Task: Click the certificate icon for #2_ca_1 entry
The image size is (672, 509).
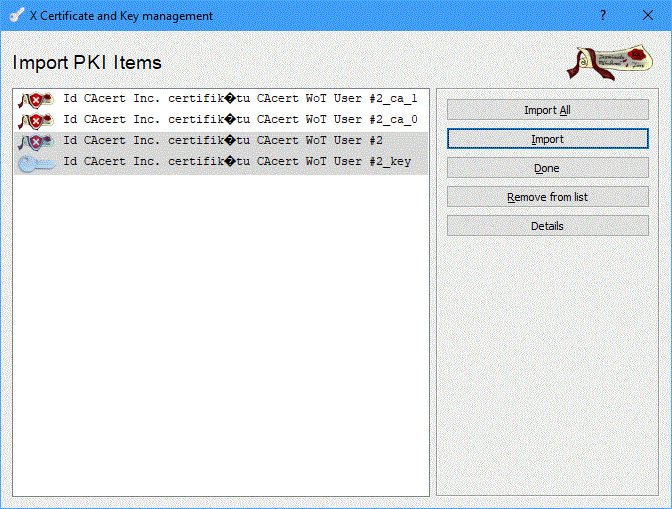Action: tap(36, 99)
